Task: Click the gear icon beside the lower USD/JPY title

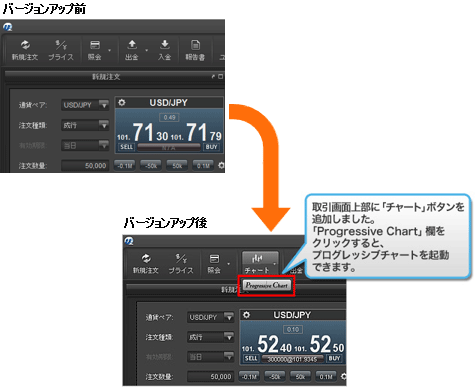Action: [246, 315]
